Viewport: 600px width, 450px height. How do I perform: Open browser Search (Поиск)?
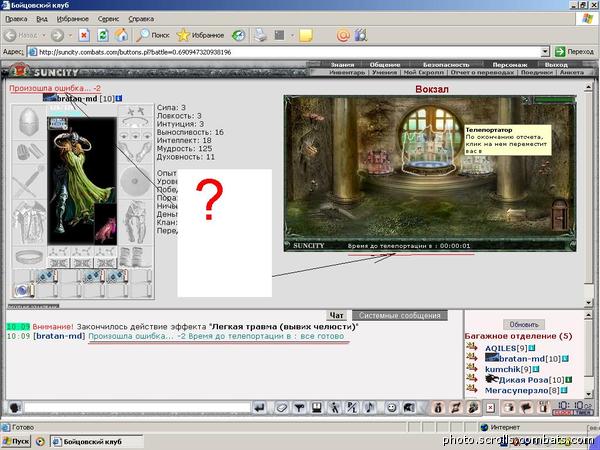[153, 35]
